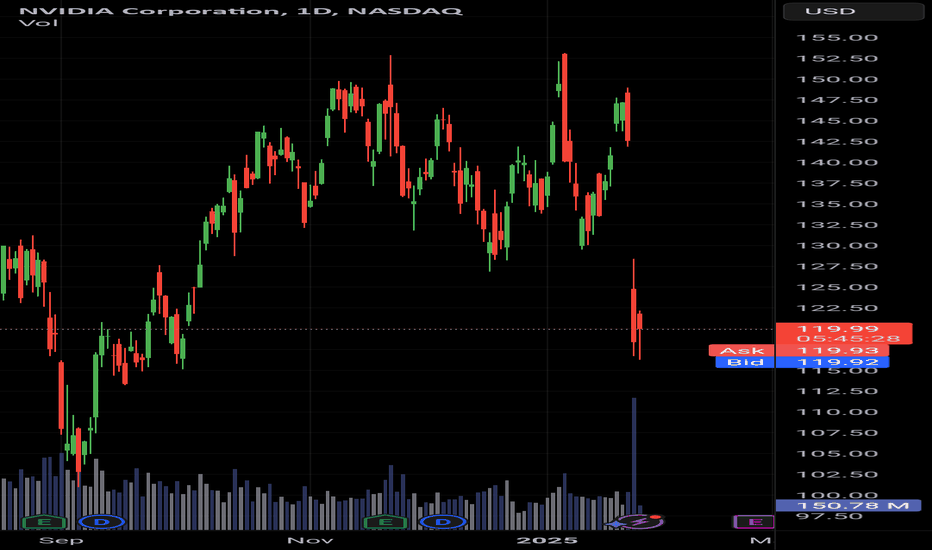This screenshot has width=932, height=550.
Task: Click the 155.00 price axis label
Action: pyautogui.click(x=837, y=38)
